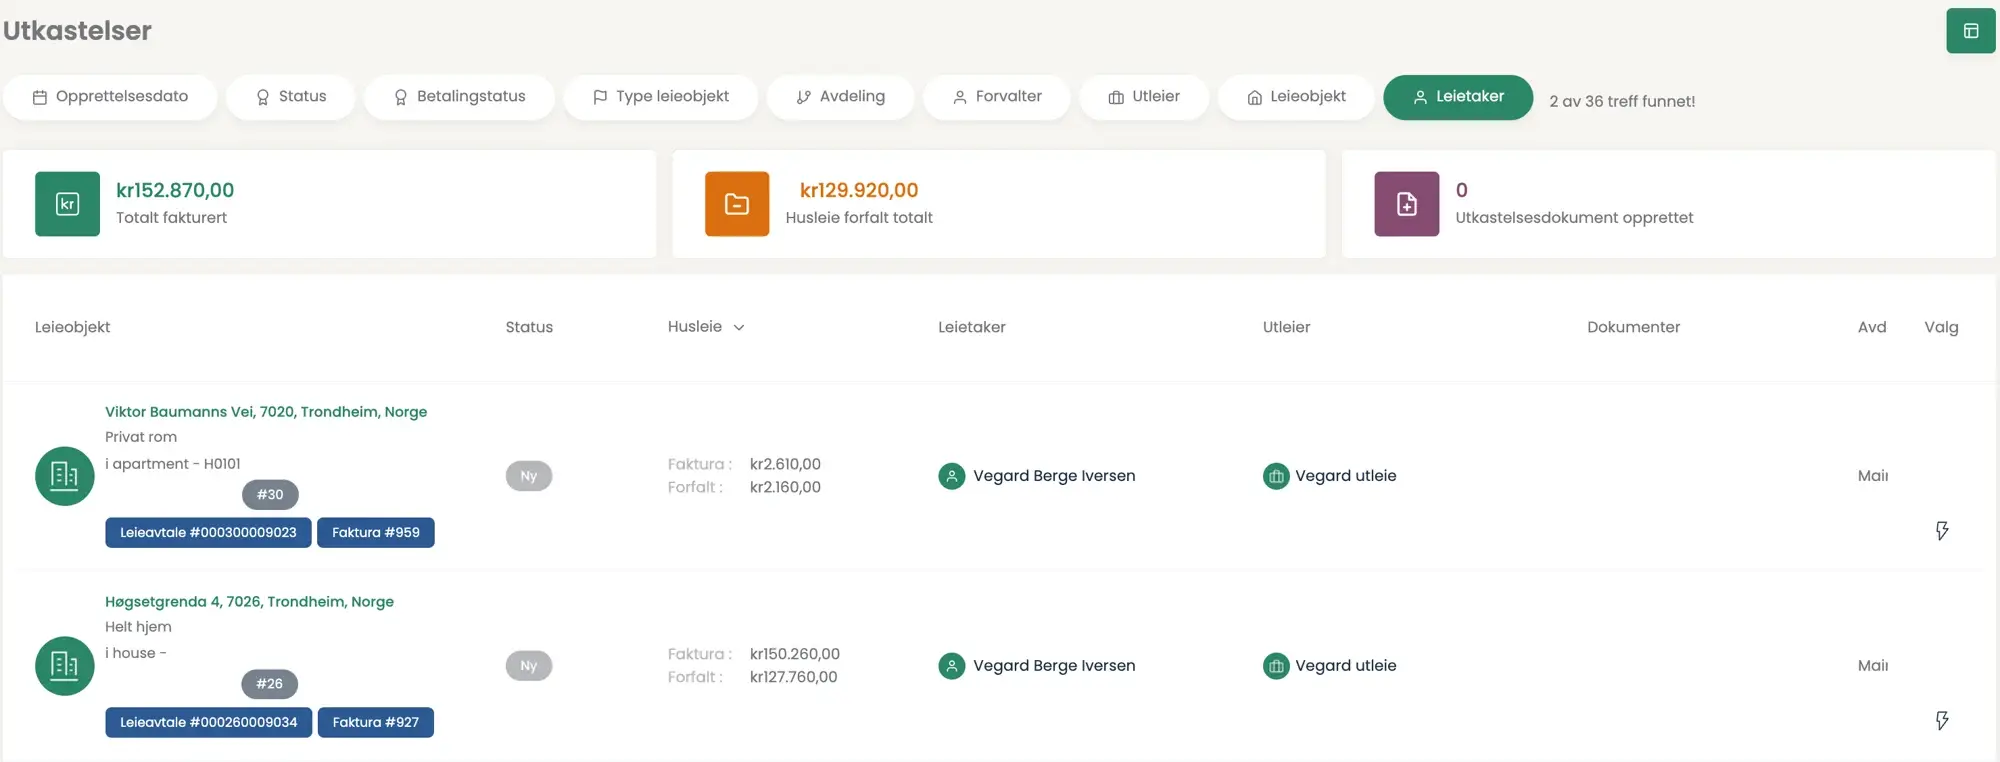Expand the Betalingstatus filter
The width and height of the screenshot is (2000, 762).
click(459, 97)
